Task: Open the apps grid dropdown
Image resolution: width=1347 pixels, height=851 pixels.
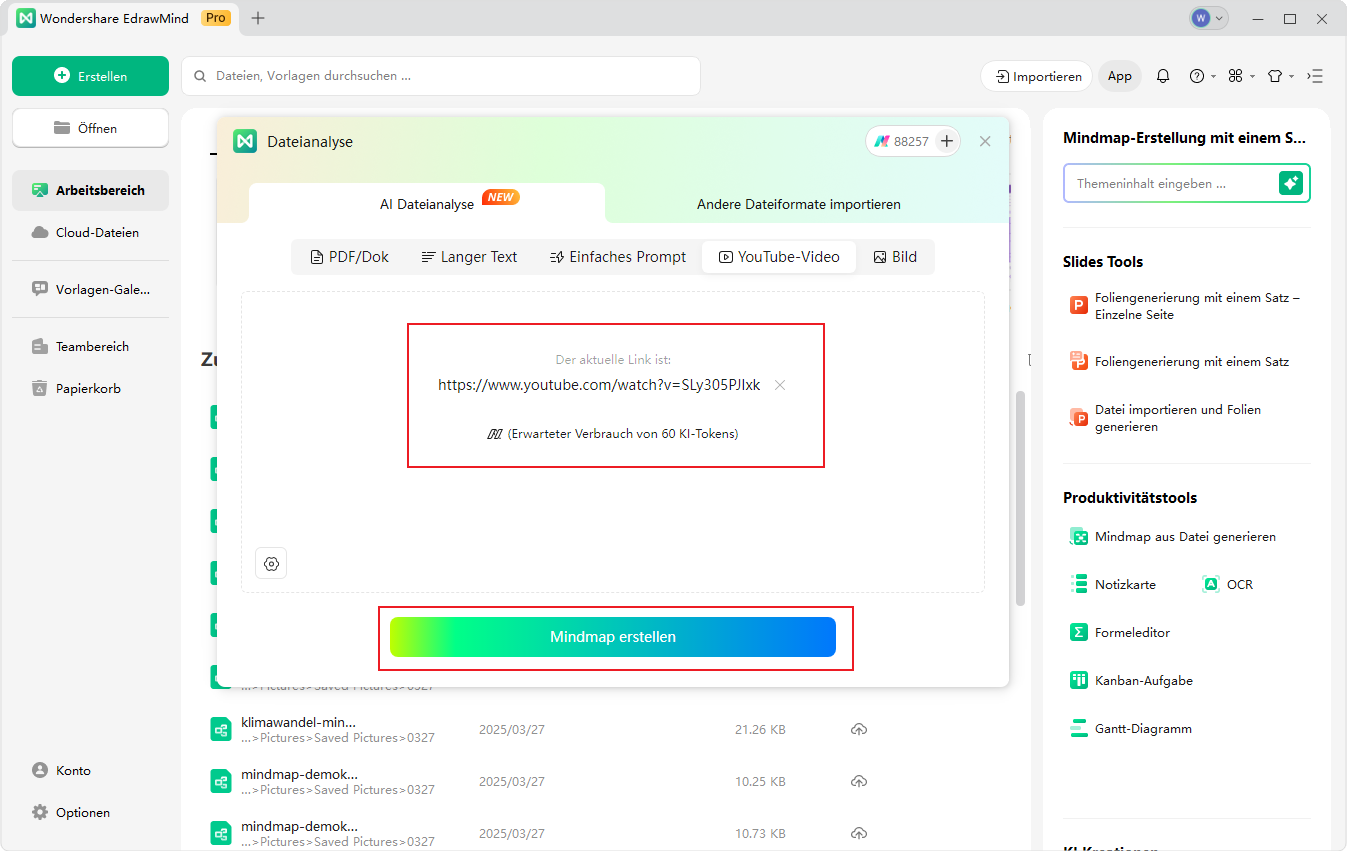Action: tap(1240, 76)
